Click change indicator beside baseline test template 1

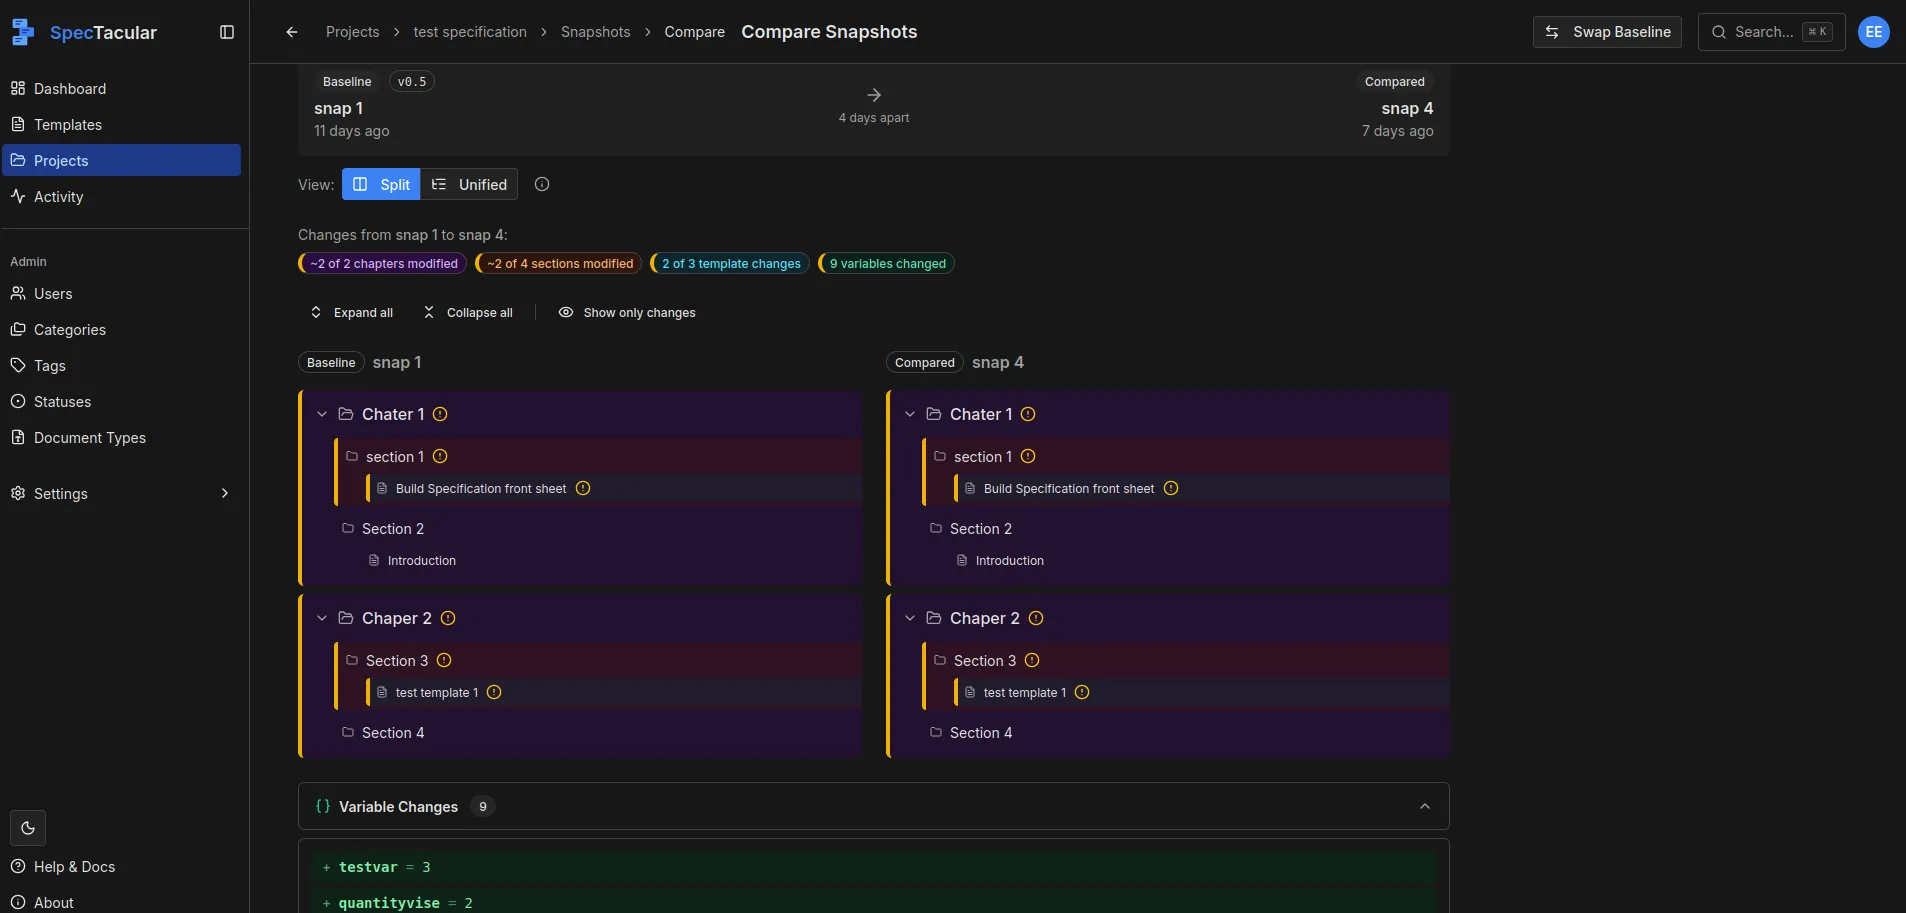494,692
